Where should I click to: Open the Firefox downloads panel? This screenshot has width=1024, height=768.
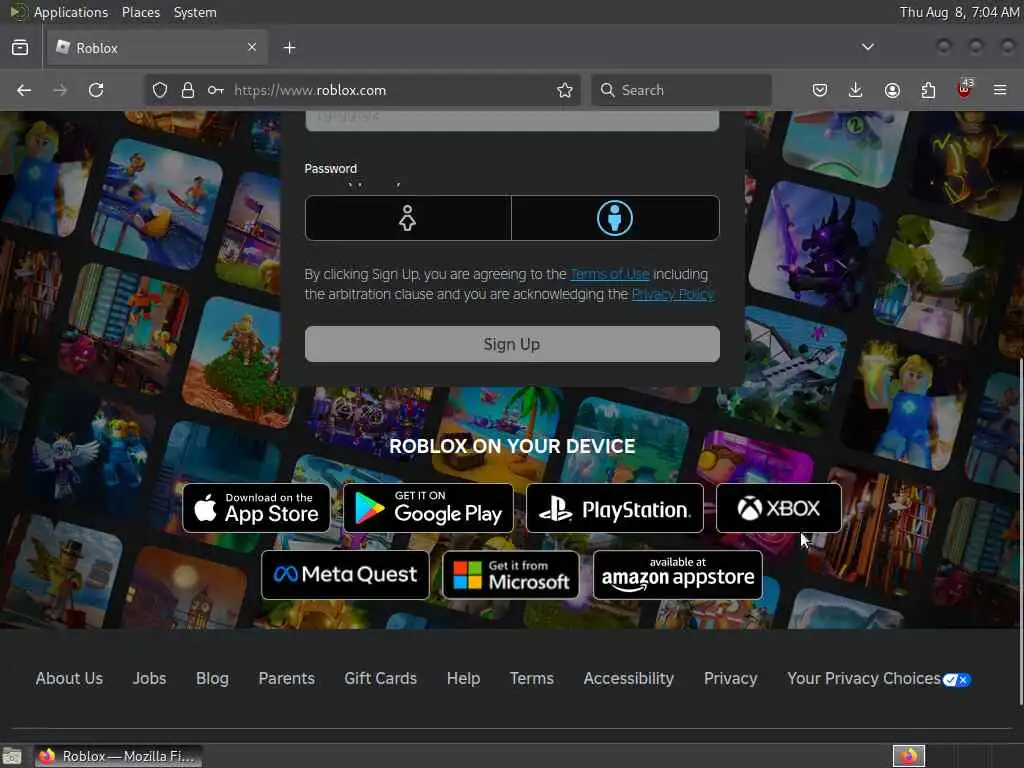[856, 90]
